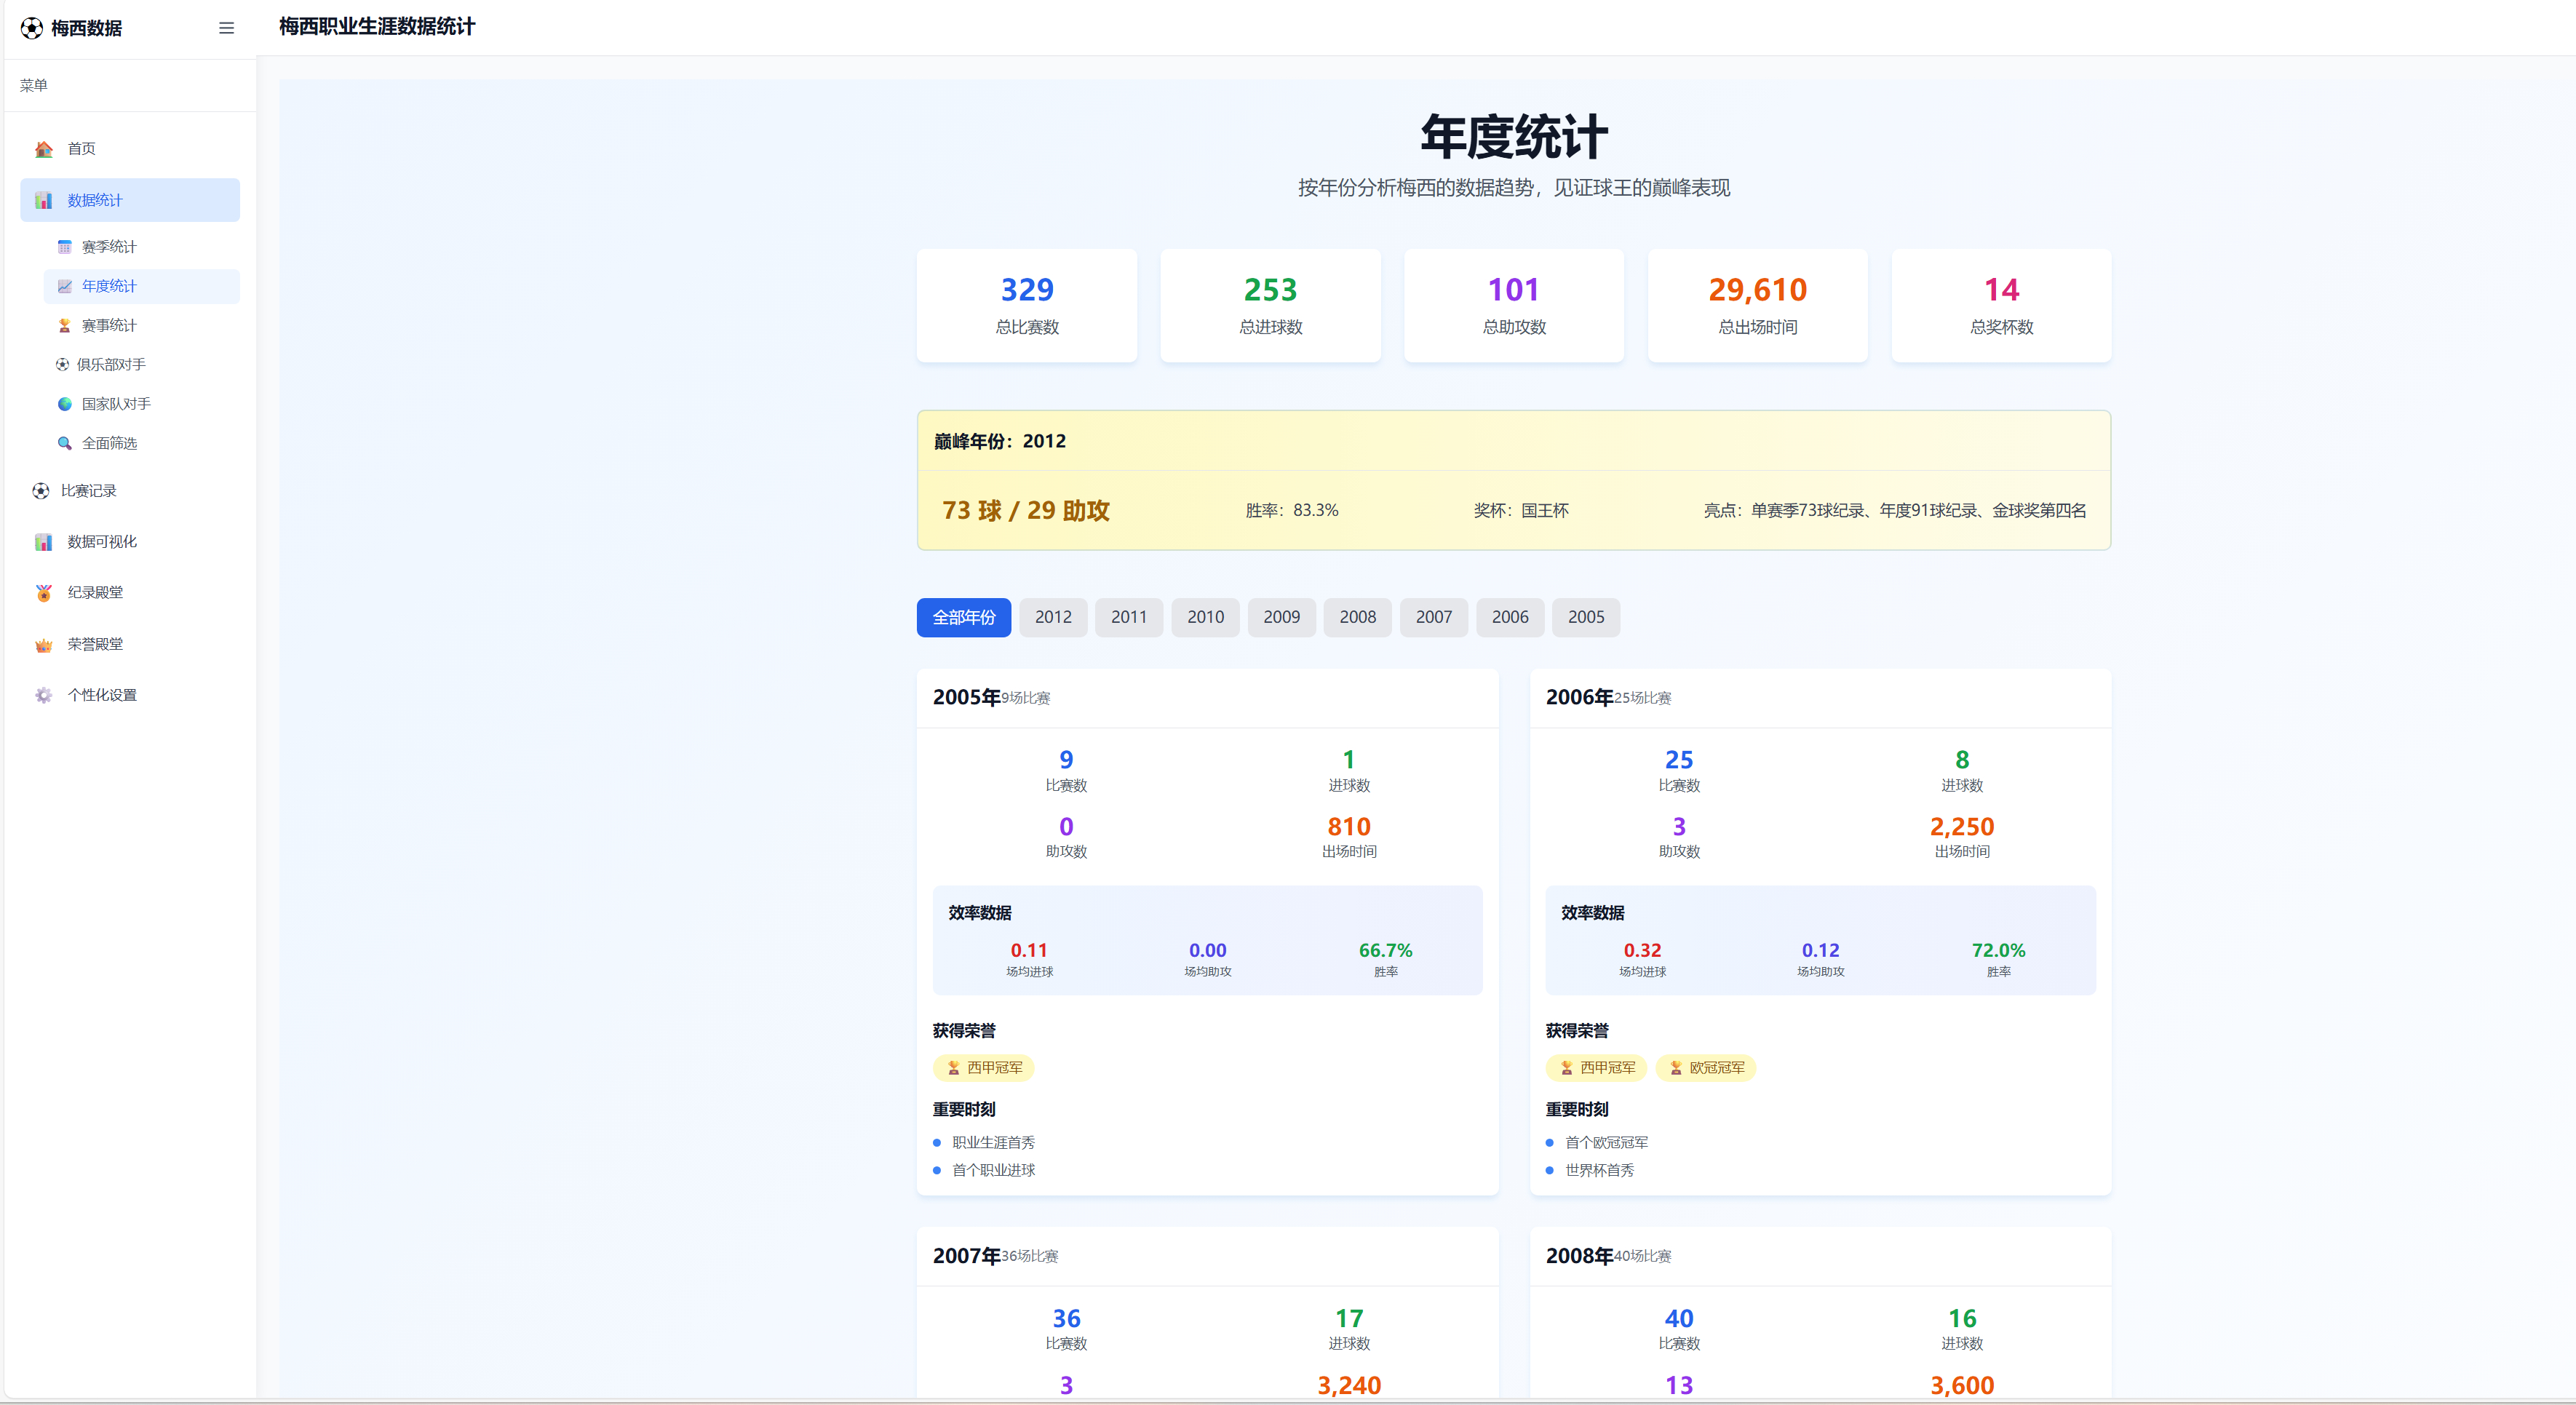Image resolution: width=2576 pixels, height=1405 pixels.
Task: Click the 总助攻数 101 stat card
Action: (x=1514, y=306)
